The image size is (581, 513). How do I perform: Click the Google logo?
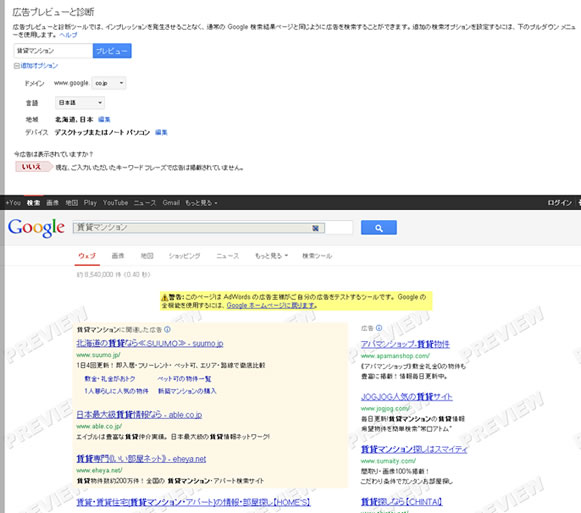tap(36, 228)
